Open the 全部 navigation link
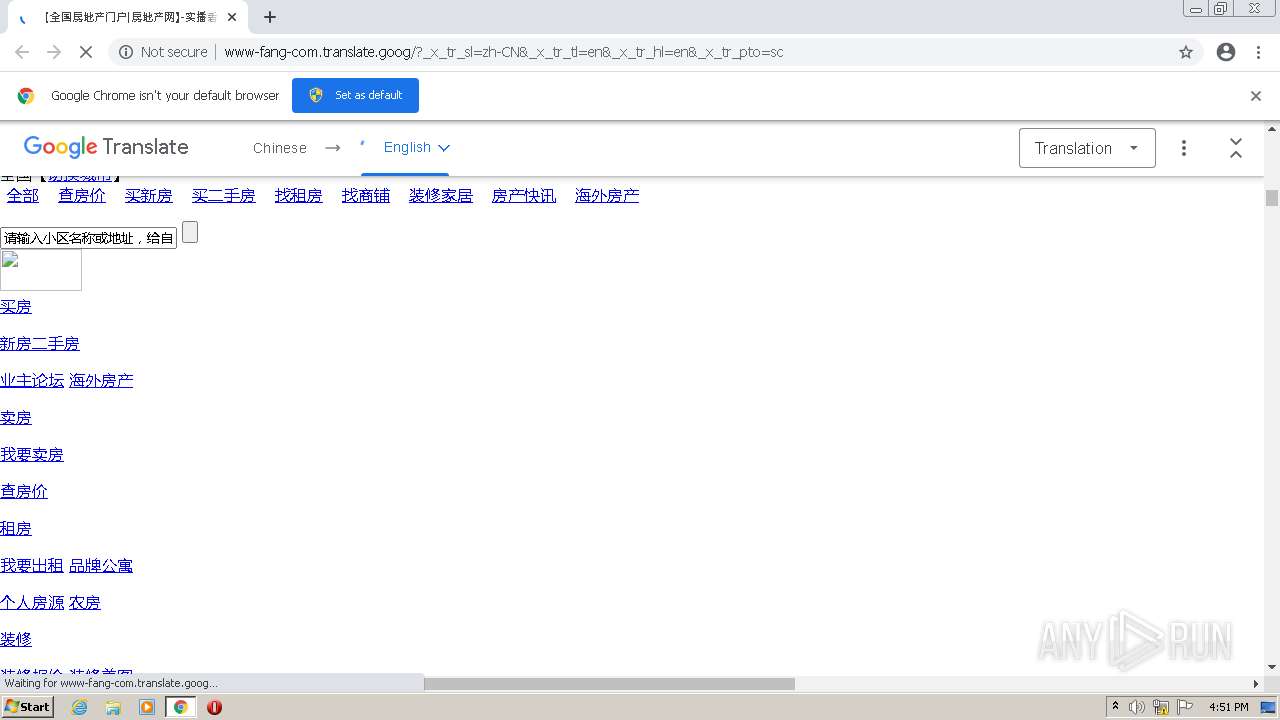The height and width of the screenshot is (720, 1280). pyautogui.click(x=23, y=196)
